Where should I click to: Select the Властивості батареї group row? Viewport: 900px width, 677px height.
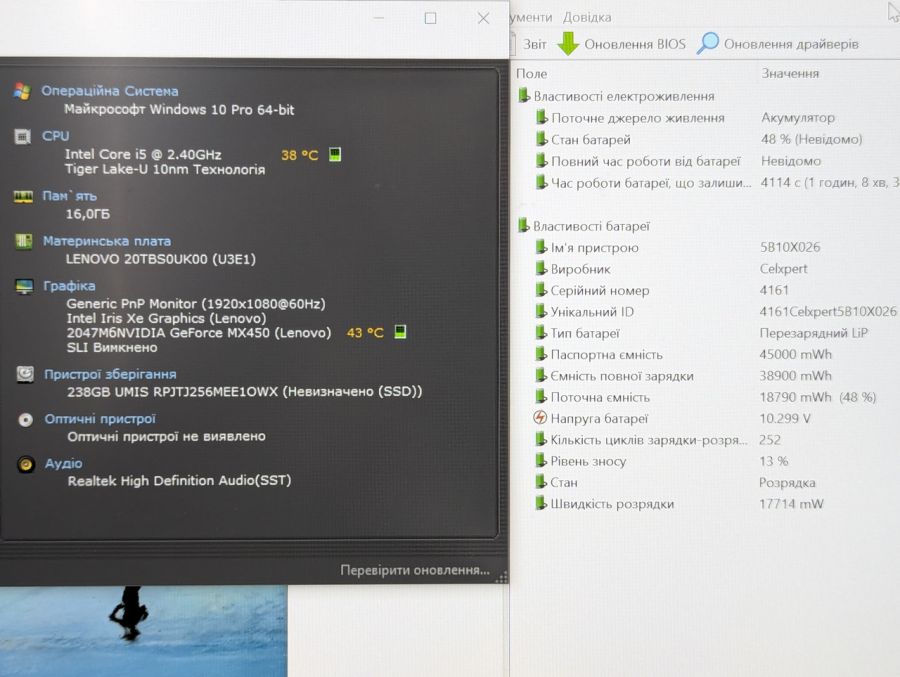584,226
